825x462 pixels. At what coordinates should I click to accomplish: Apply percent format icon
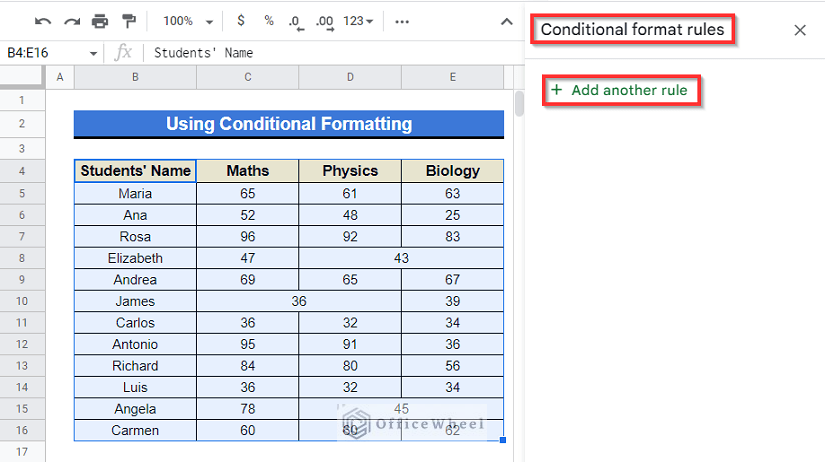coord(269,21)
